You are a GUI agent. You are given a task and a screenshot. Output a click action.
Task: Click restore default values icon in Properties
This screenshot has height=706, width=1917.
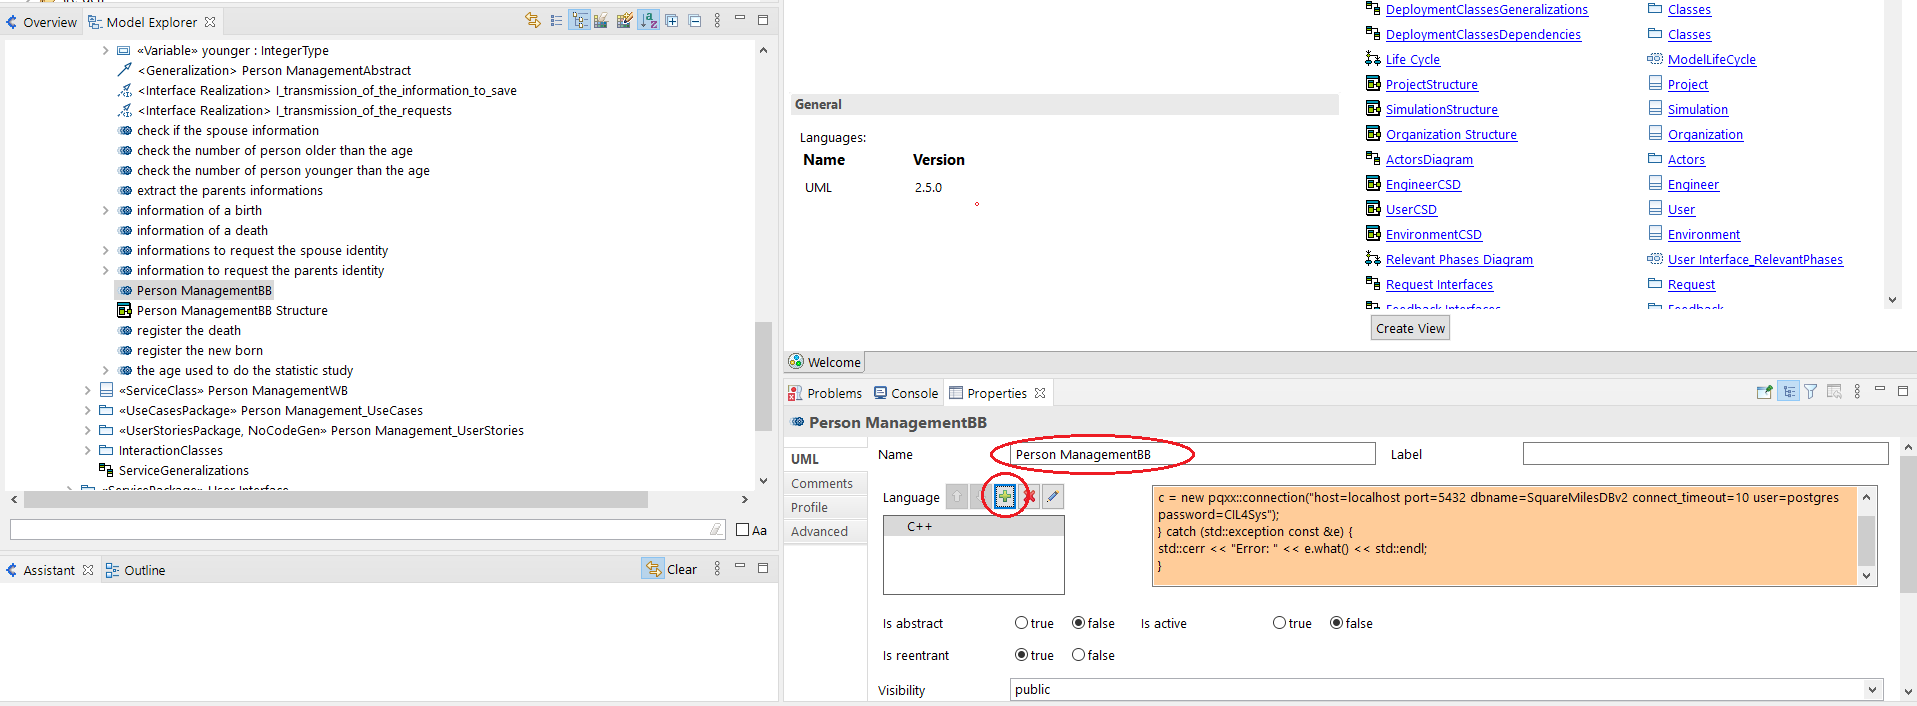[1834, 392]
